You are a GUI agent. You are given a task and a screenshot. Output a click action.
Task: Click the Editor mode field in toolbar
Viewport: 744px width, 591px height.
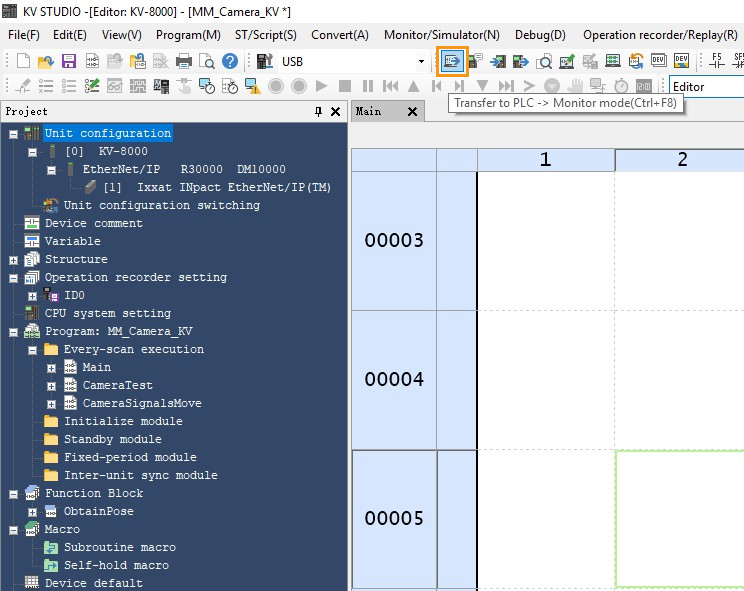pyautogui.click(x=705, y=87)
